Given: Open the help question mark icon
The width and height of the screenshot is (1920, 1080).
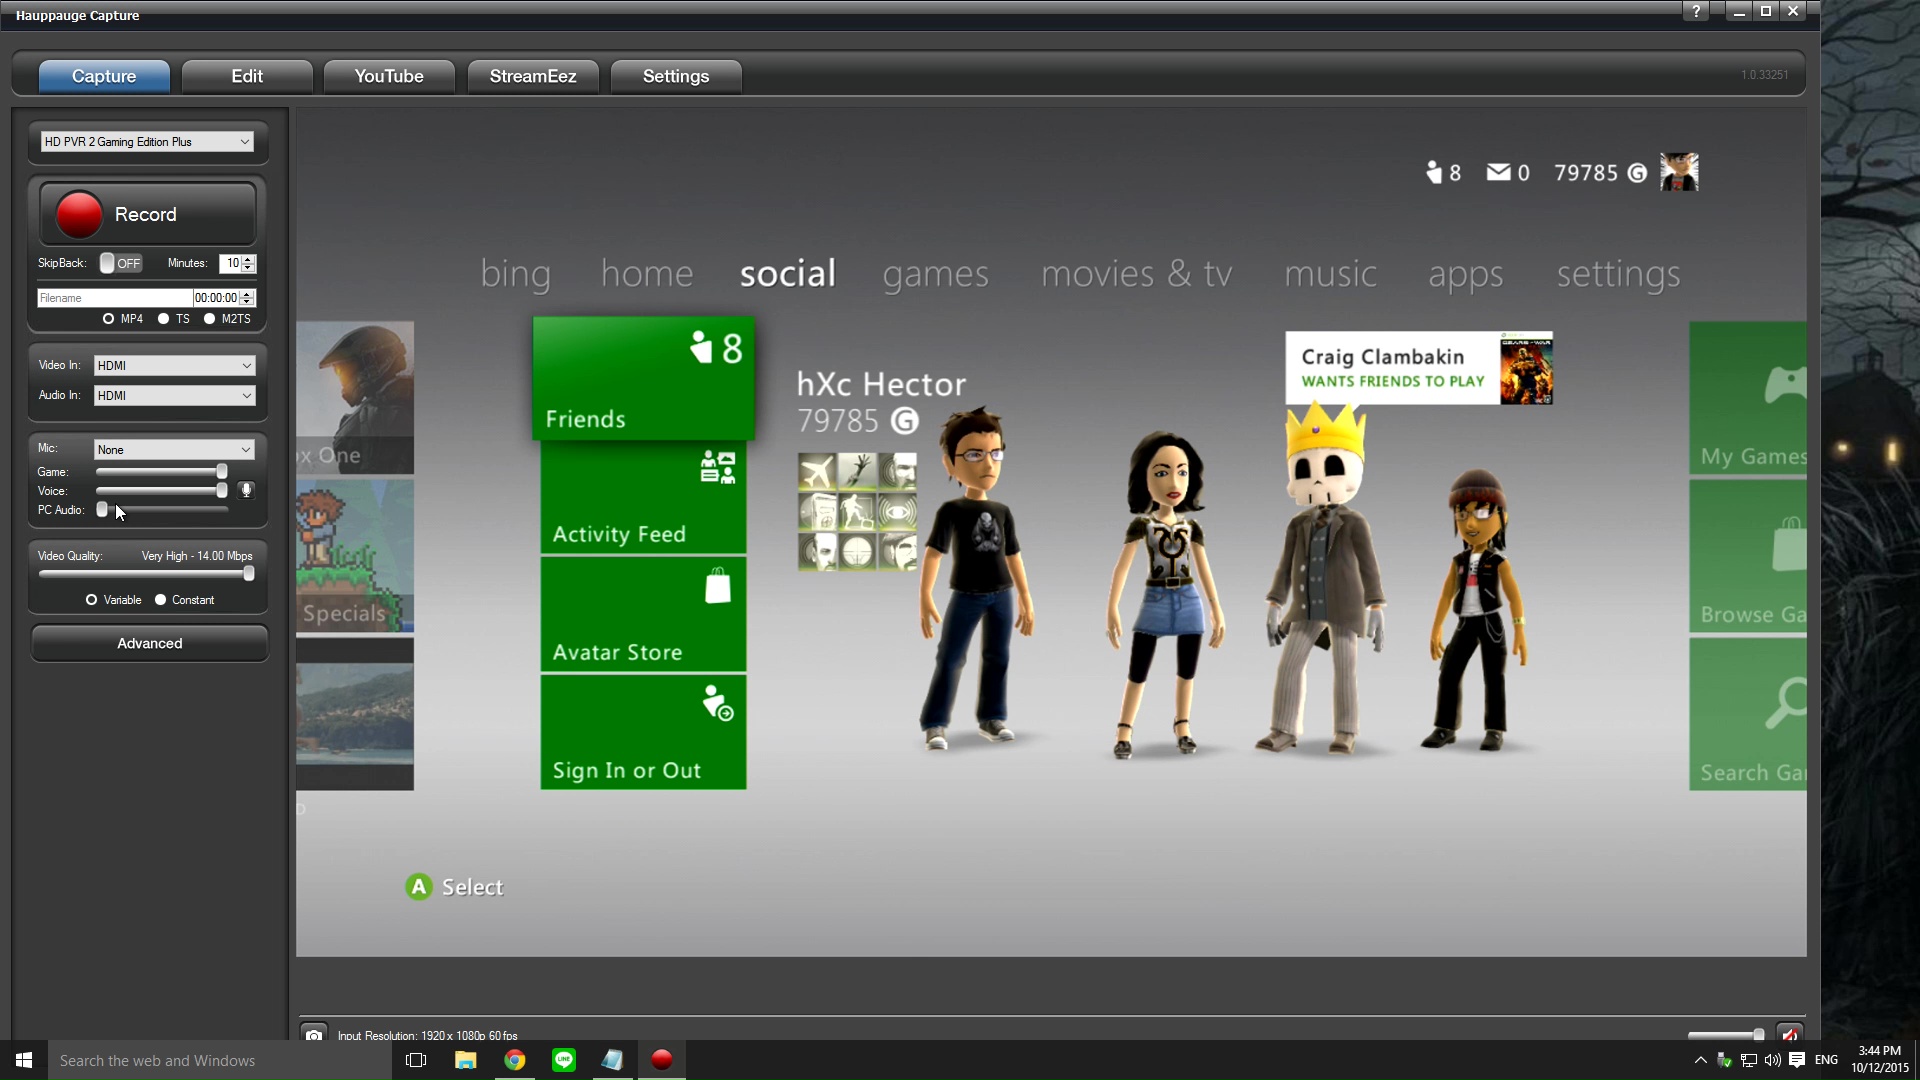Looking at the screenshot, I should click(x=1696, y=12).
